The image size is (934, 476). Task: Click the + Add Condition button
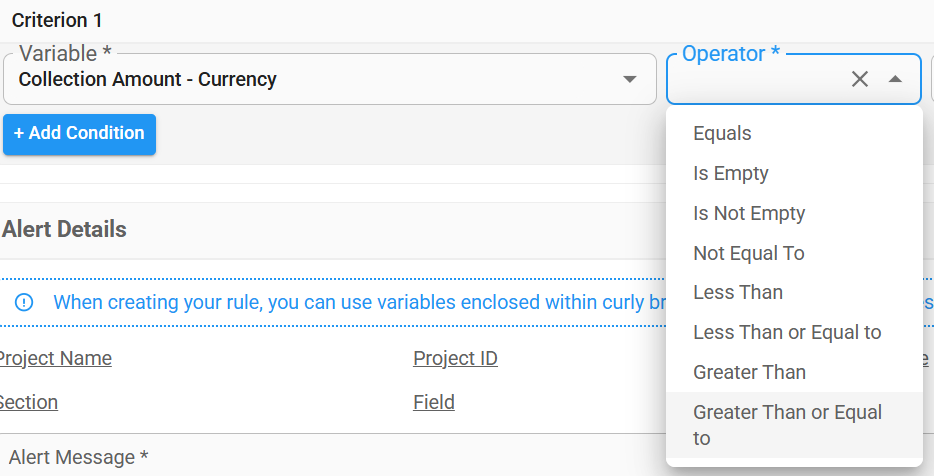point(79,134)
